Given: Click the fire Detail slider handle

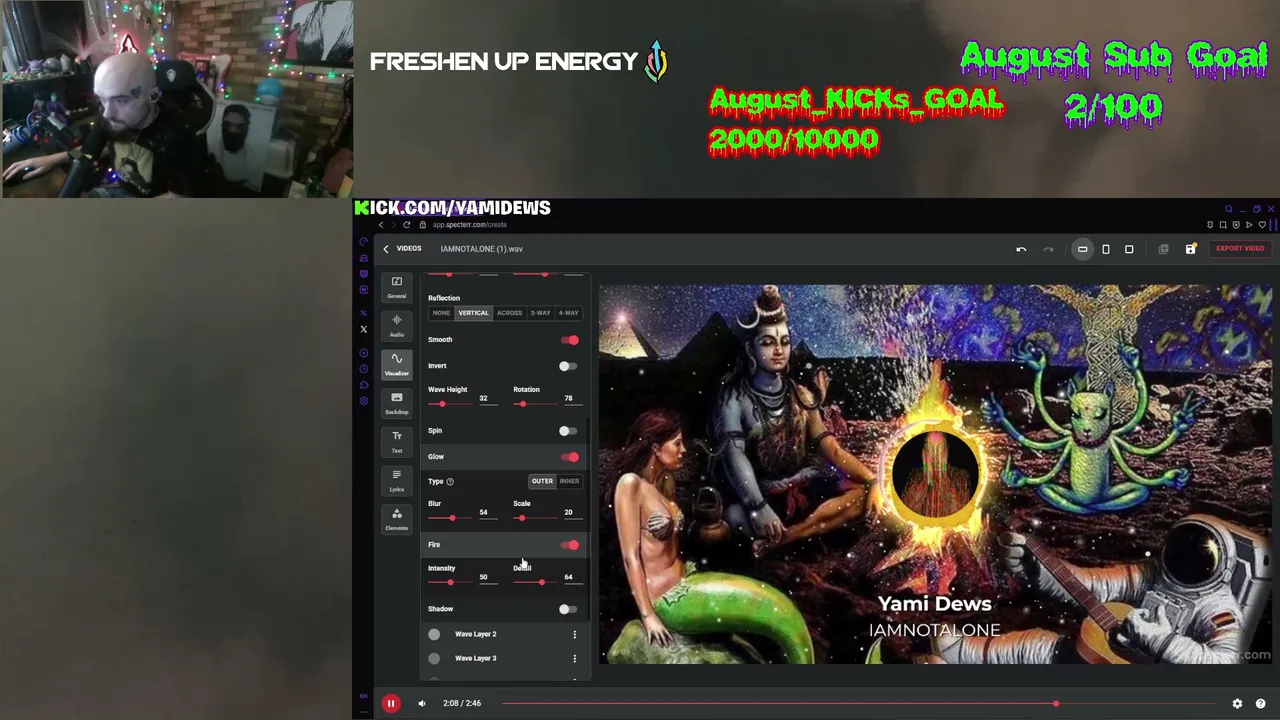Looking at the screenshot, I should 541,582.
